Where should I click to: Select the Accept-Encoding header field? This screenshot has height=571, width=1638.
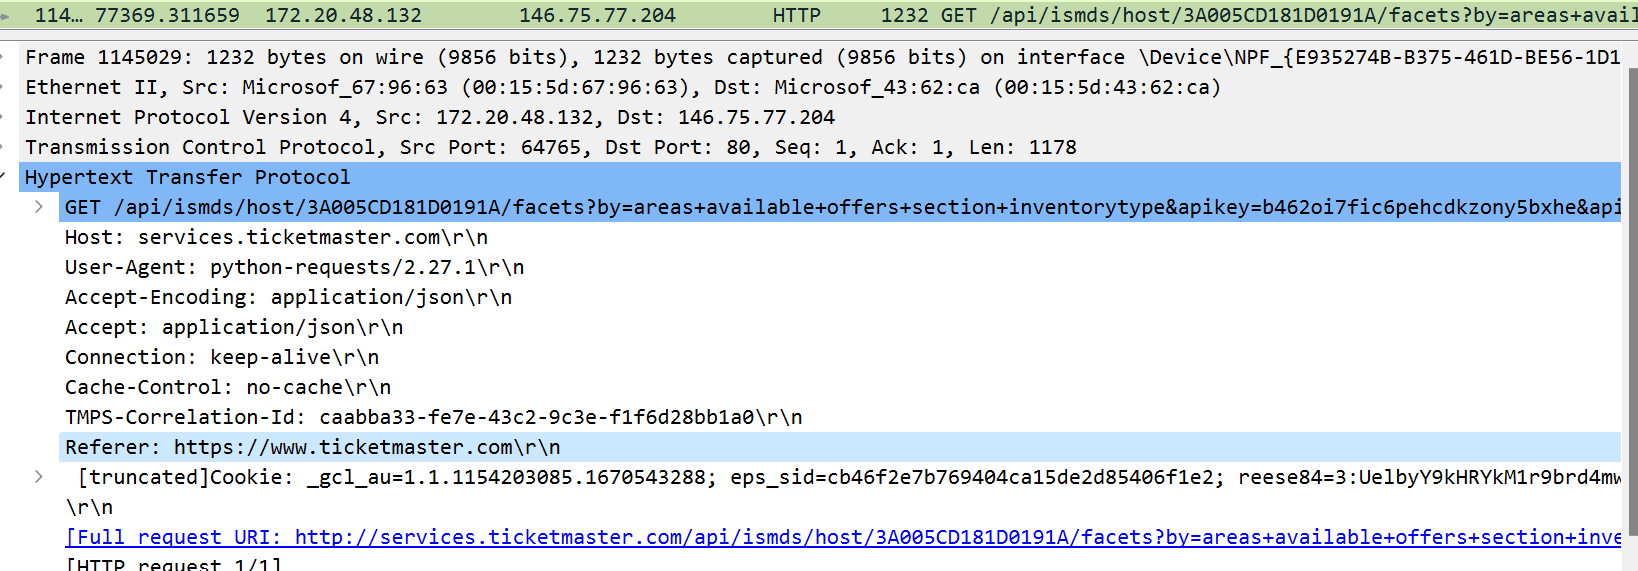coord(289,297)
